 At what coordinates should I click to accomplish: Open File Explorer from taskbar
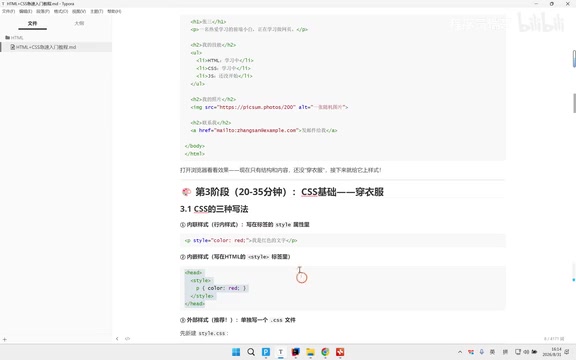click(x=310, y=352)
